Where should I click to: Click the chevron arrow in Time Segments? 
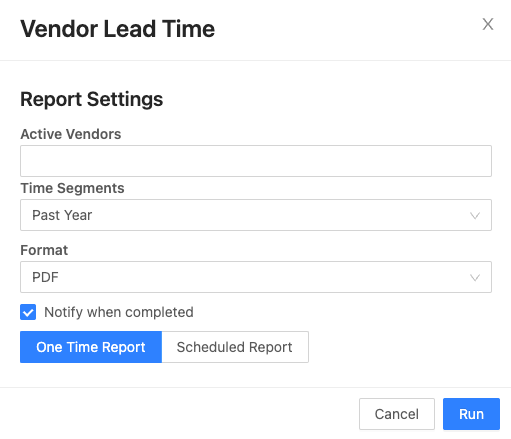pos(475,215)
